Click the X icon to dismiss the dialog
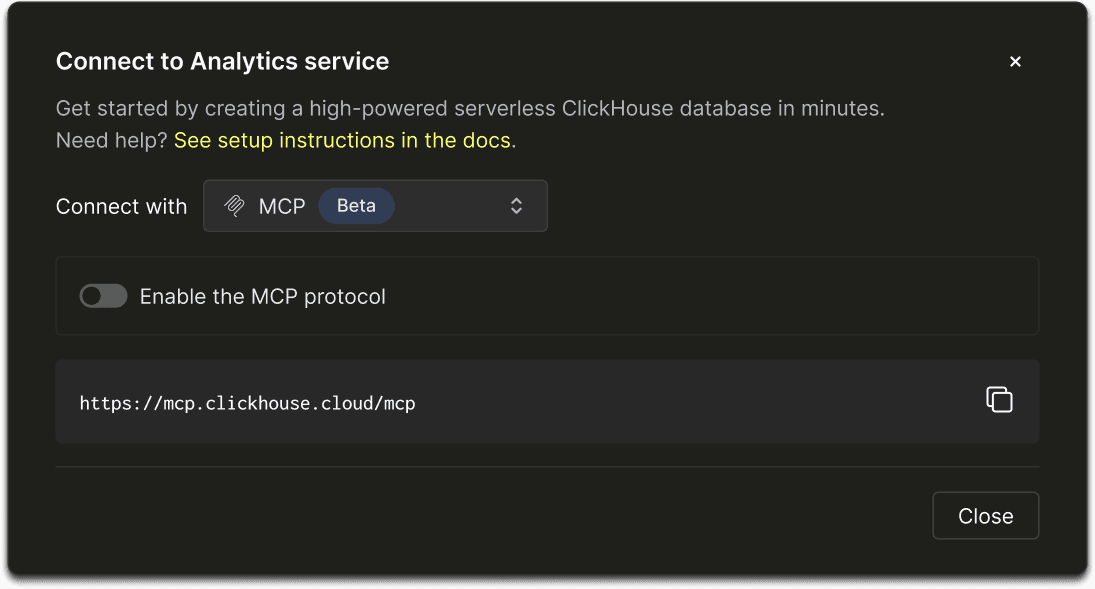 pos(1015,61)
